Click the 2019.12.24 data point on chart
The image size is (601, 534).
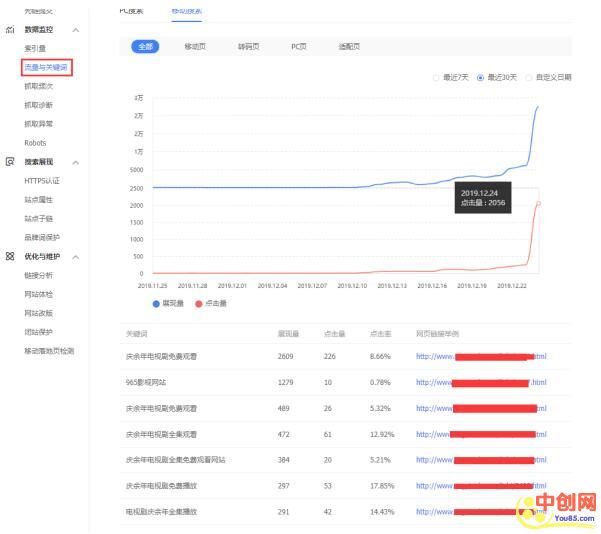click(x=538, y=203)
